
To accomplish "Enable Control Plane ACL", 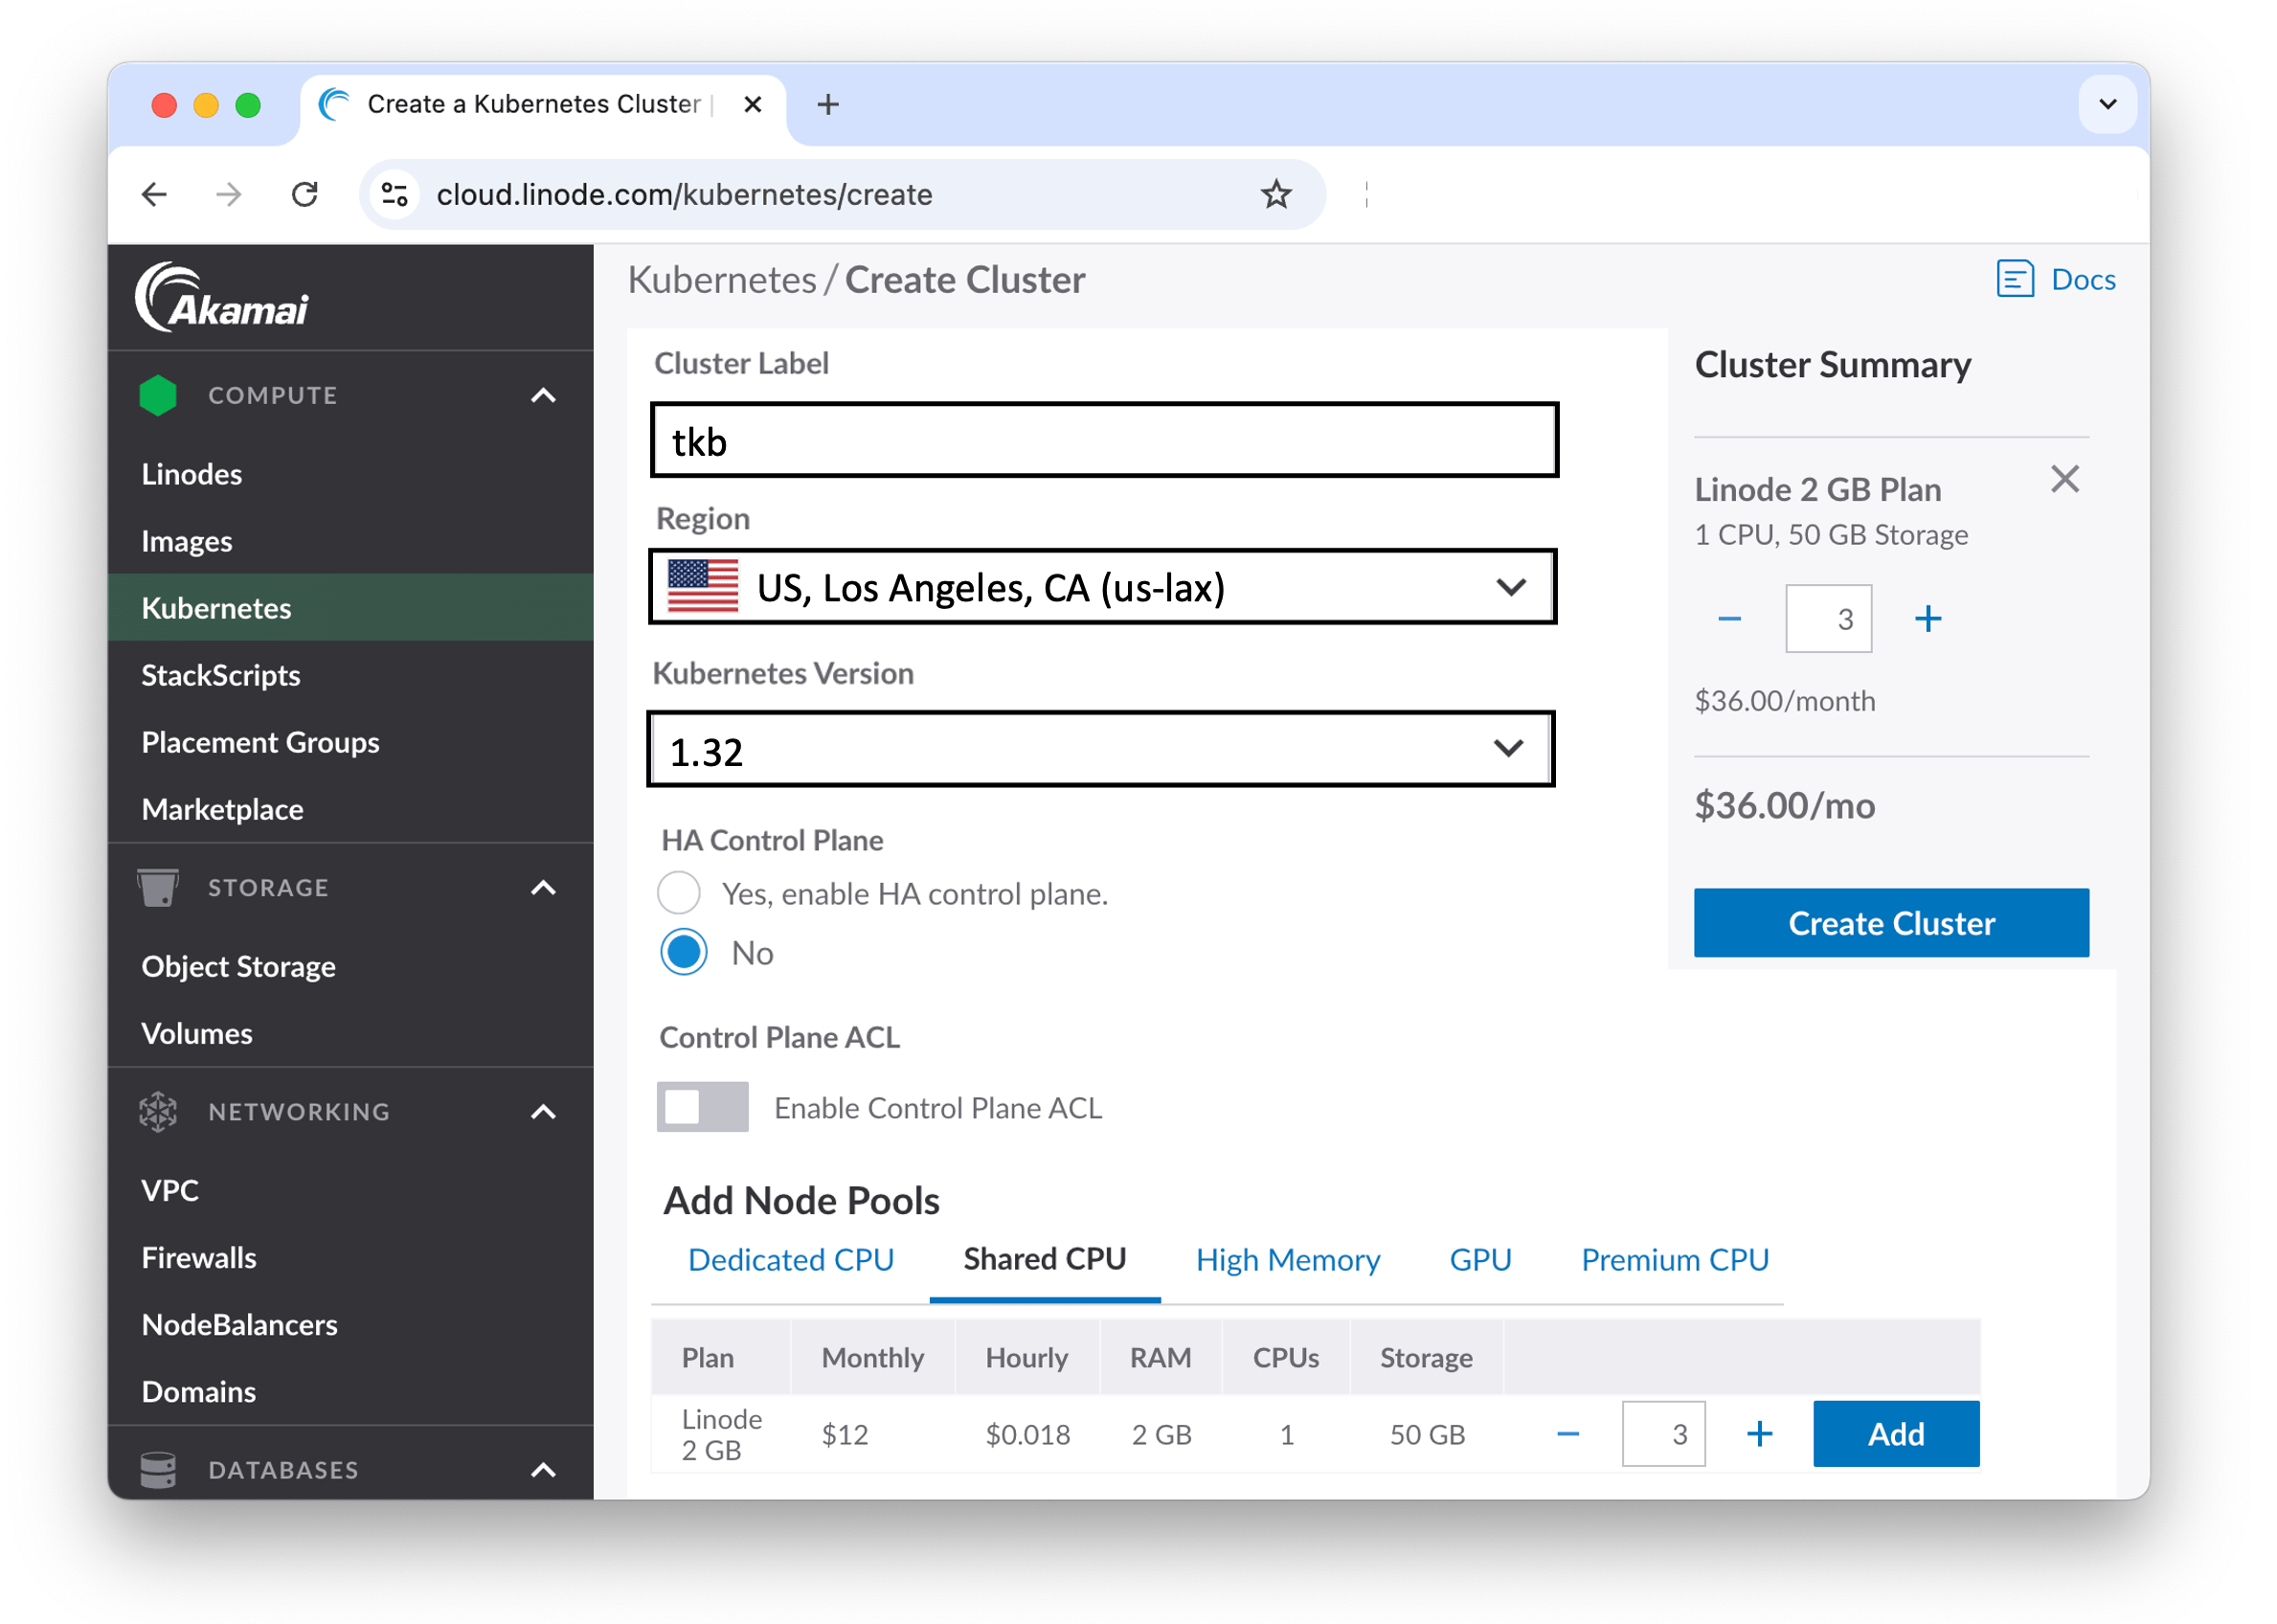I will [x=702, y=1107].
